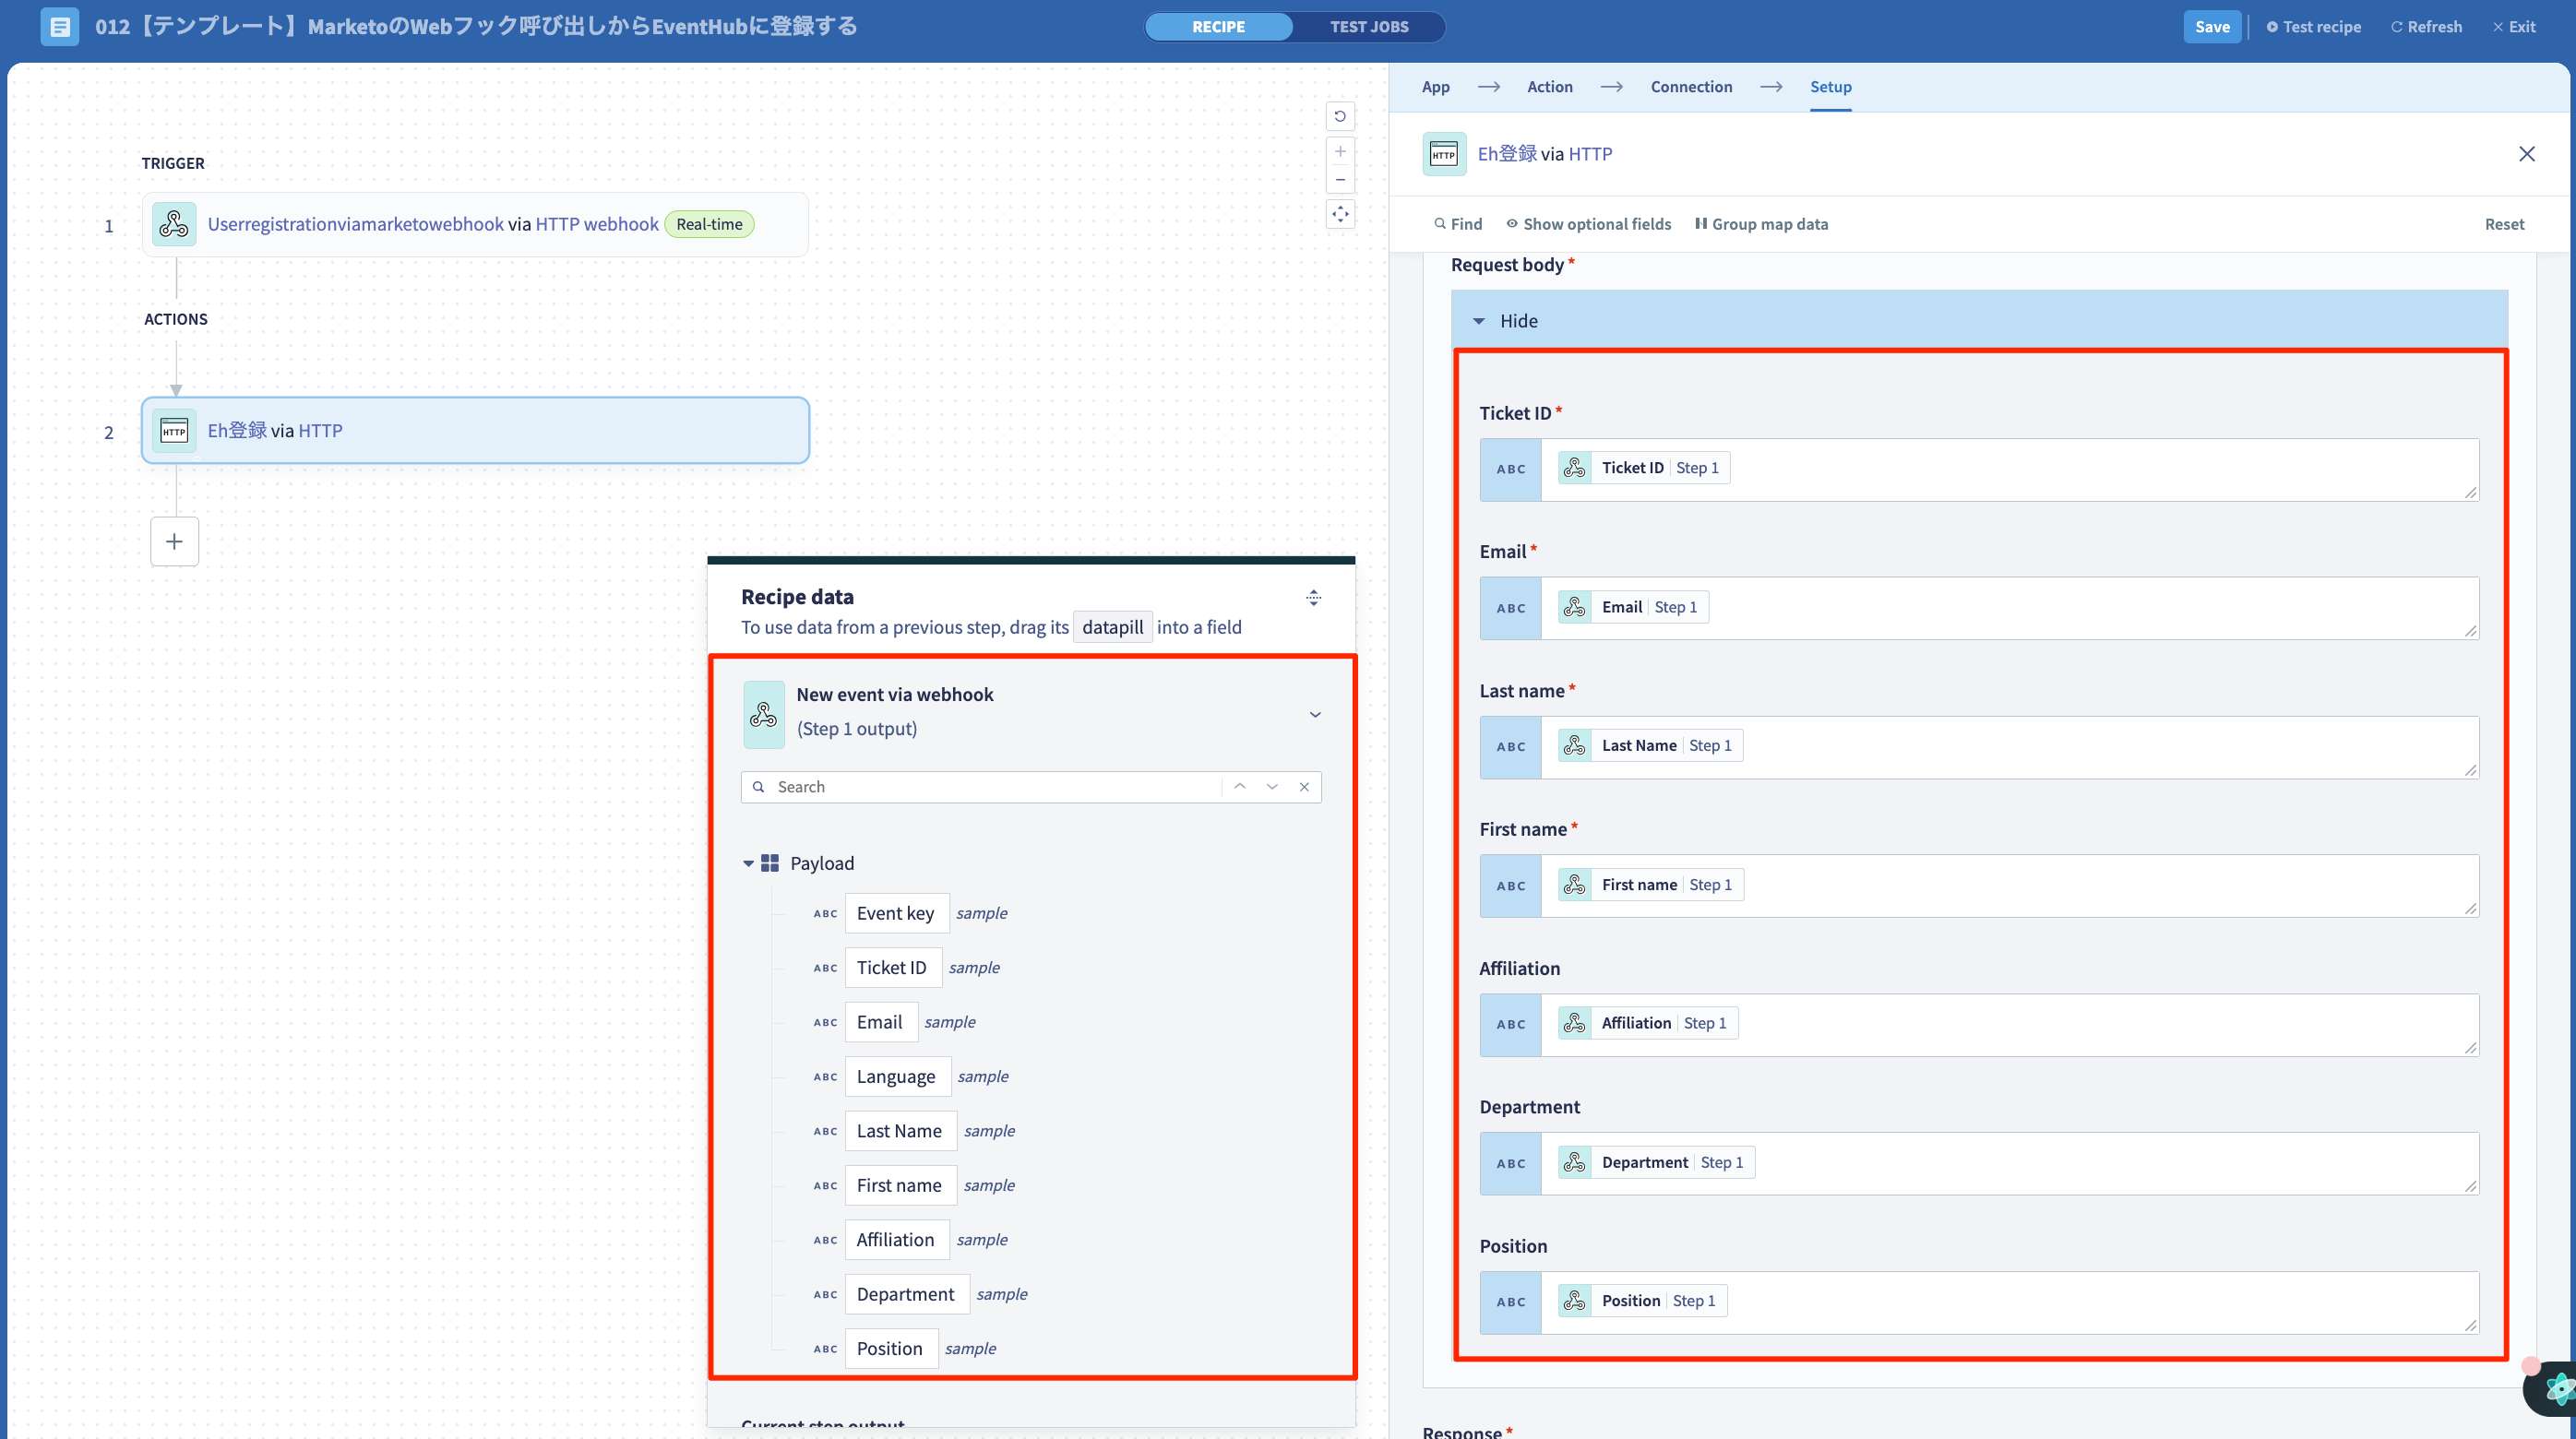
Task: Click Eh登録 link in step 2
Action: 237,431
